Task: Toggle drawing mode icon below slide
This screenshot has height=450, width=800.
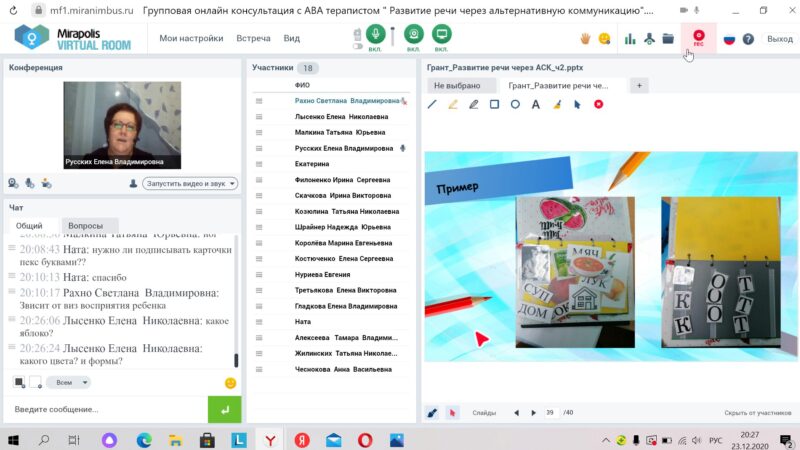Action: coord(432,413)
